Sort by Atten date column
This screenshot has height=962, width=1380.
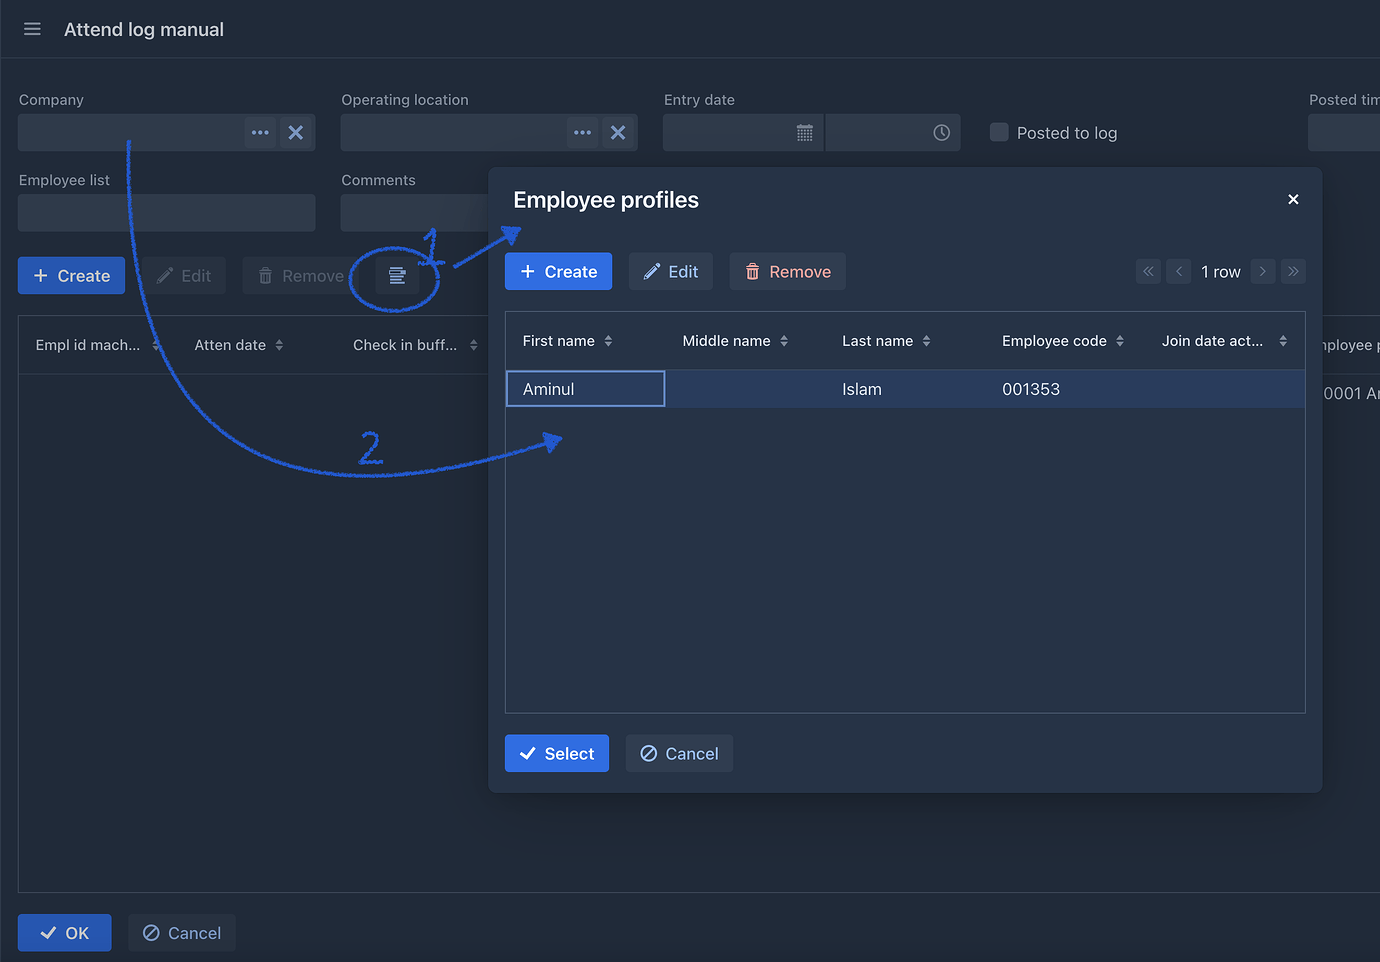[239, 345]
